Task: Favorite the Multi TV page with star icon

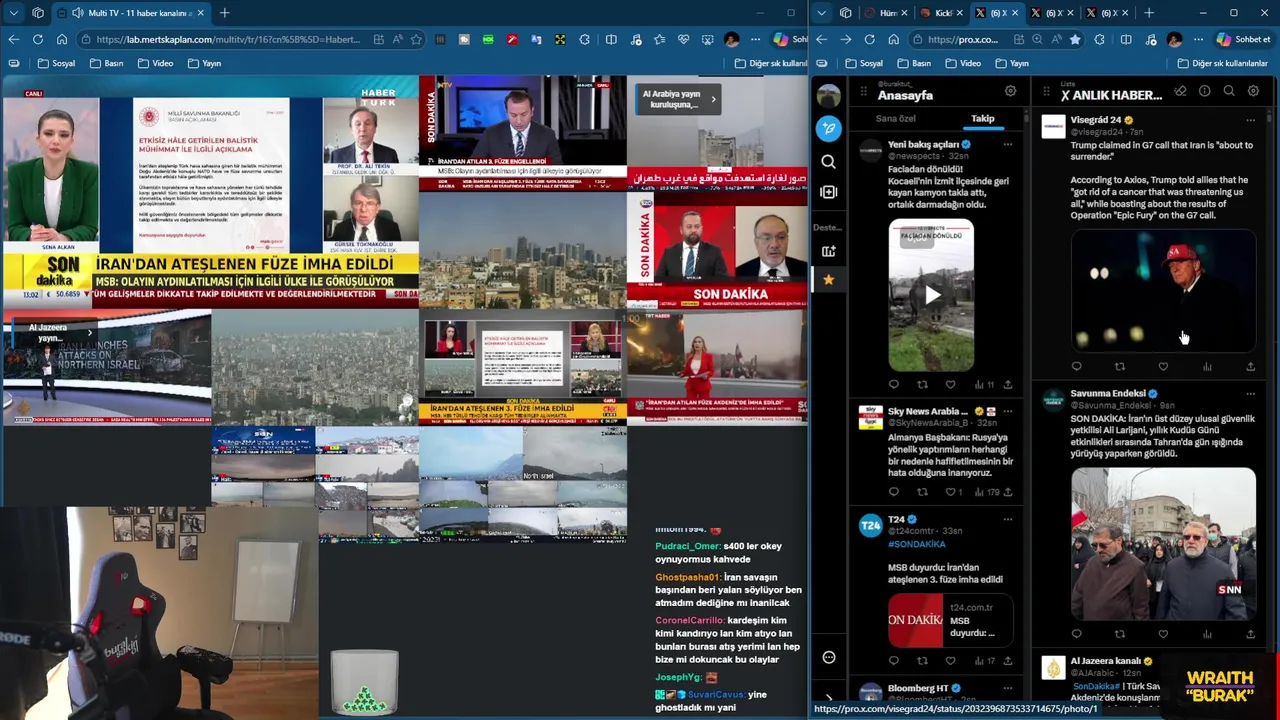Action: (416, 39)
